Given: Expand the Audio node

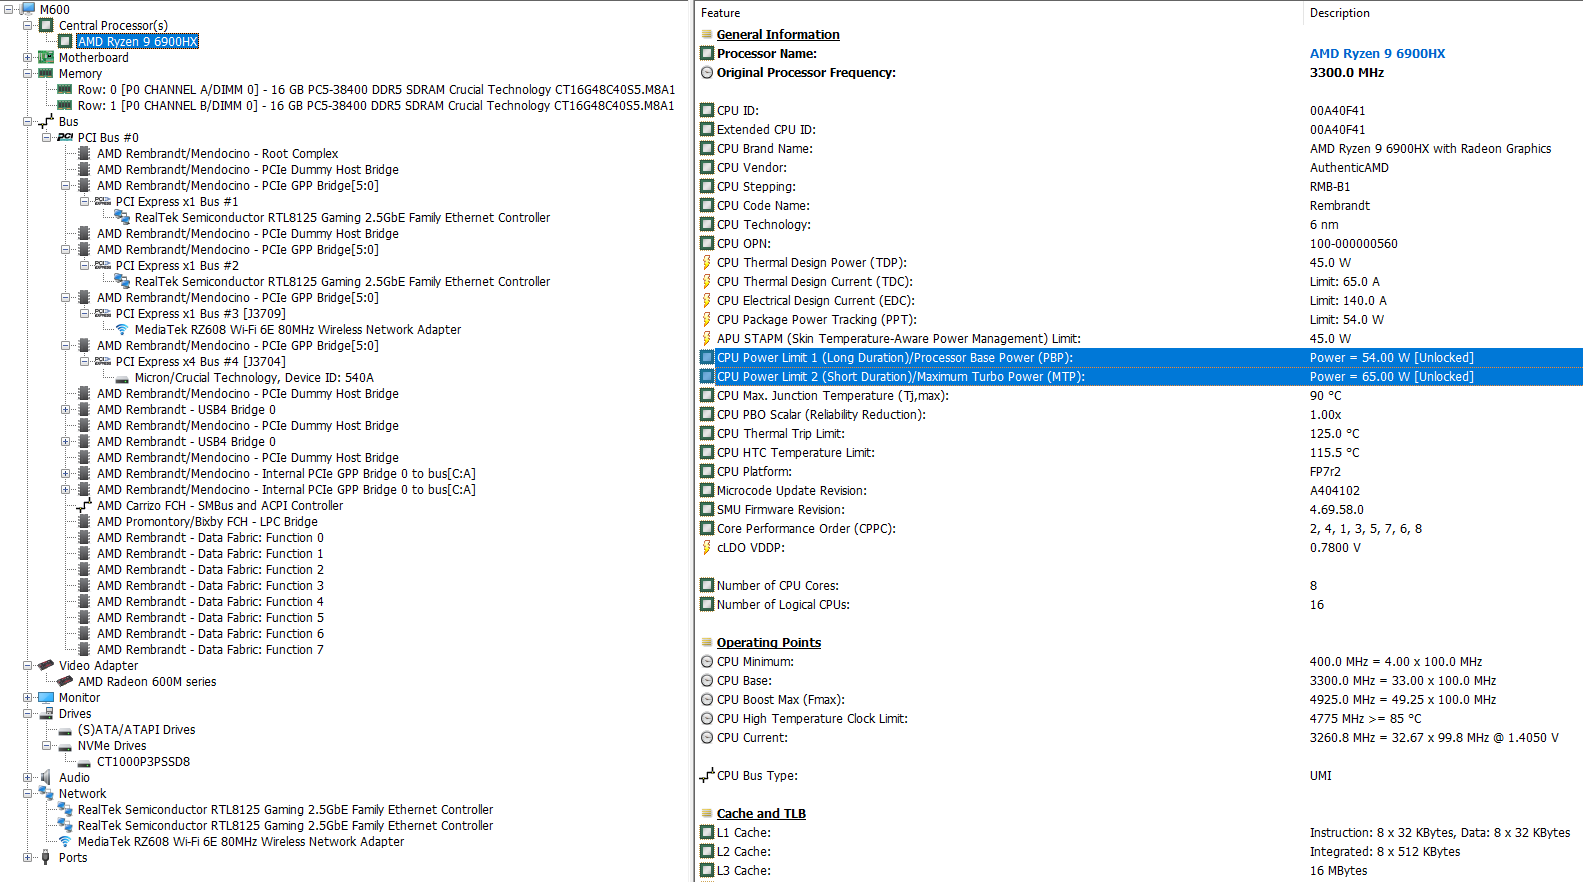Looking at the screenshot, I should [x=28, y=777].
